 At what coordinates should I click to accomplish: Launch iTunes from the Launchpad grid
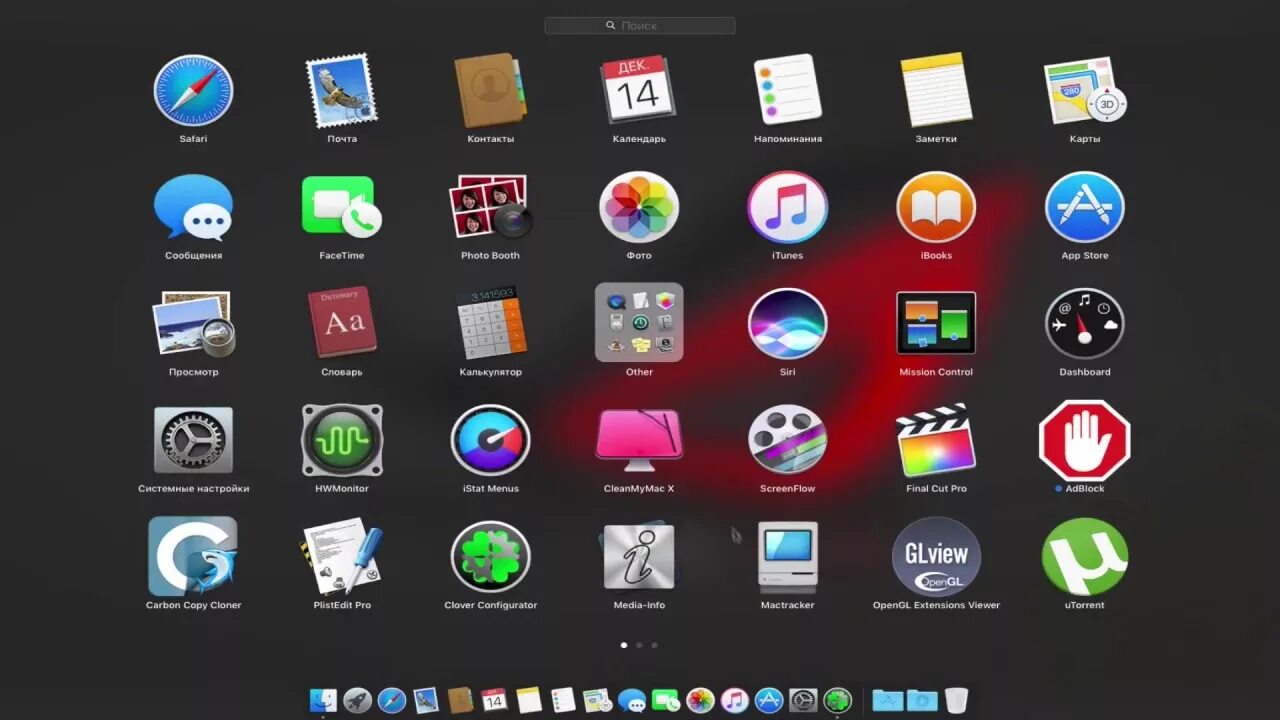(x=787, y=208)
